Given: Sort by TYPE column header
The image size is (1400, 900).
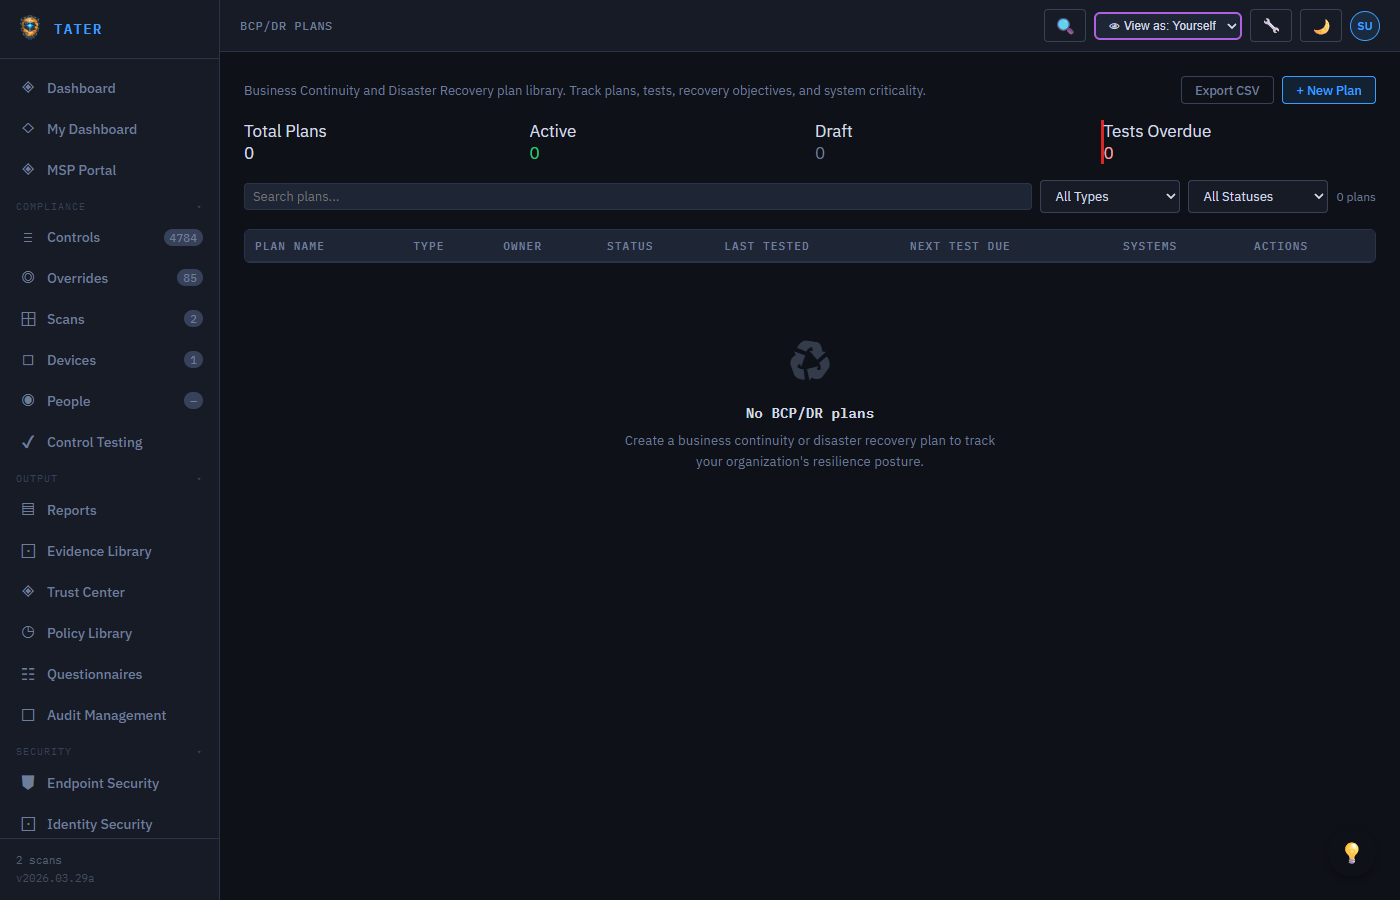Looking at the screenshot, I should pos(429,246).
